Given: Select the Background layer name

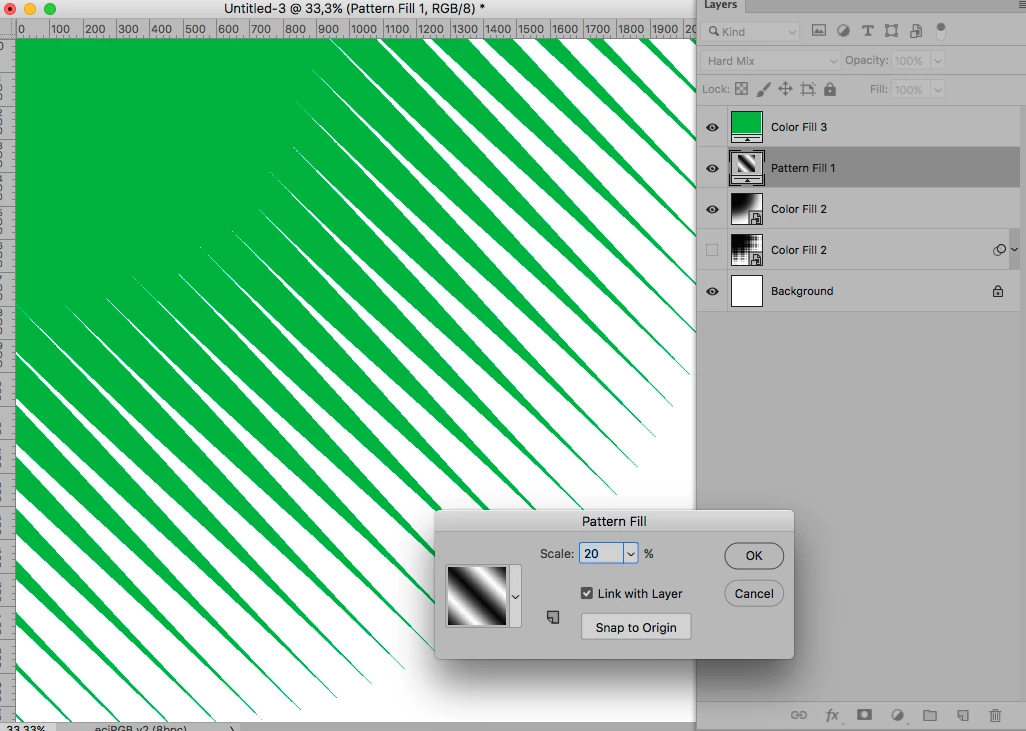Looking at the screenshot, I should coord(802,291).
